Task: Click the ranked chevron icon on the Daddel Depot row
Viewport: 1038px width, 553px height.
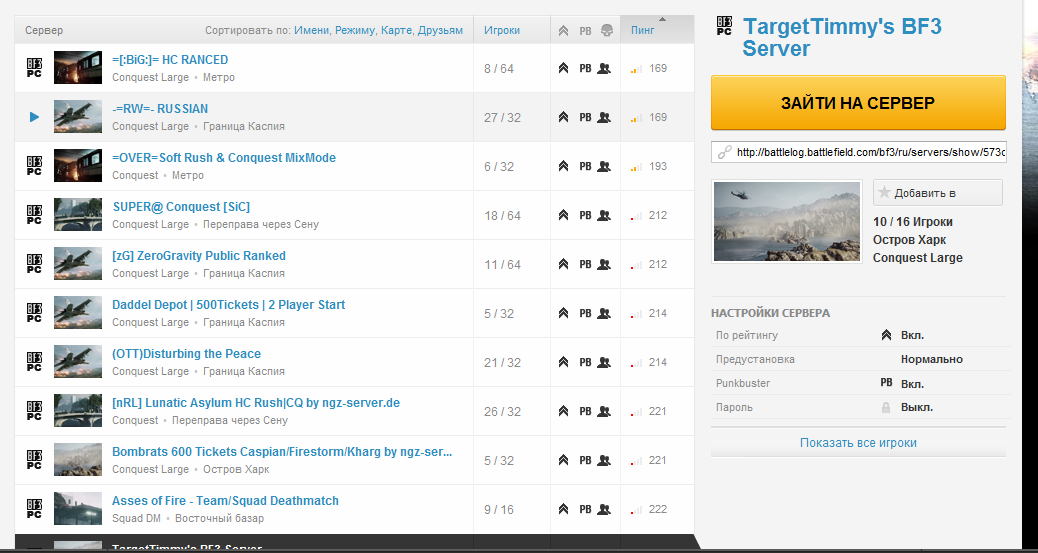Action: (563, 313)
